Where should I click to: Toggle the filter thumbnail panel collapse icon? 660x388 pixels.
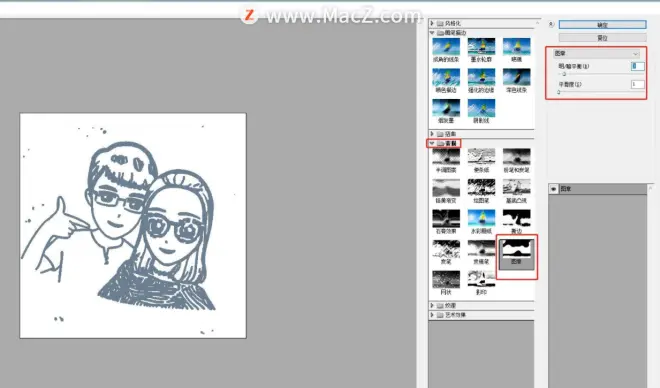tap(551, 24)
